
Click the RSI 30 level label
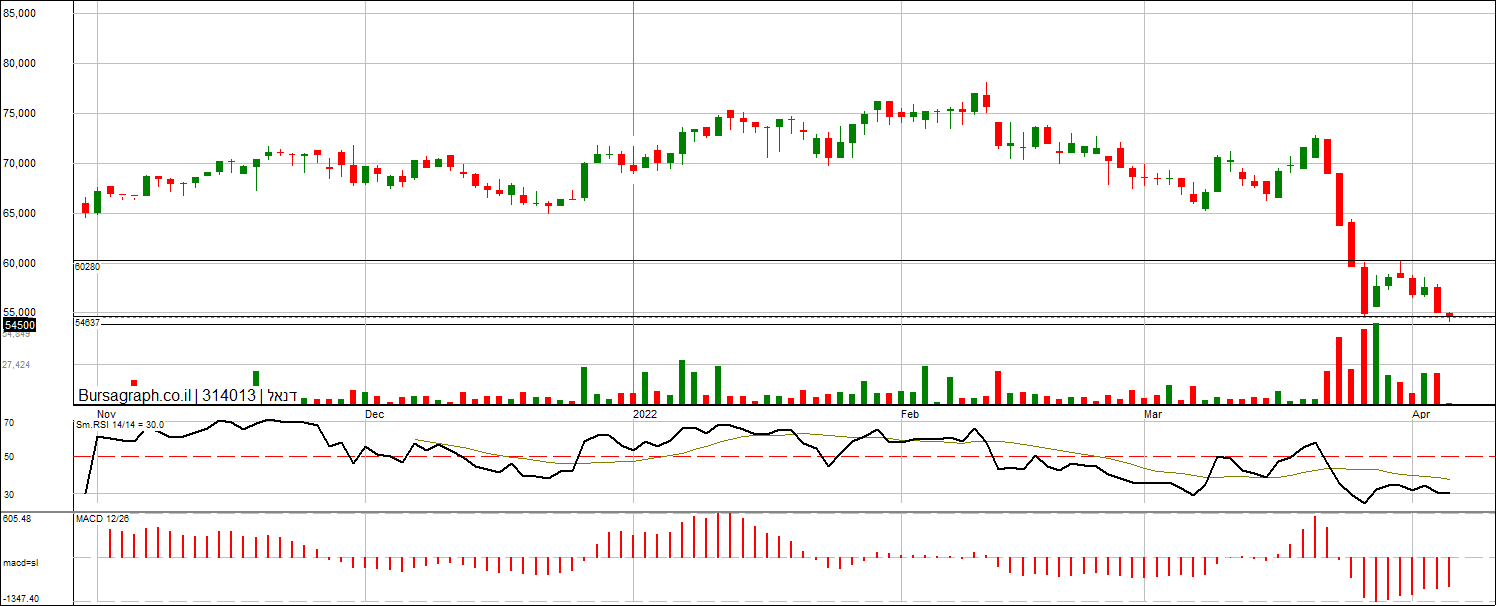click(x=9, y=493)
